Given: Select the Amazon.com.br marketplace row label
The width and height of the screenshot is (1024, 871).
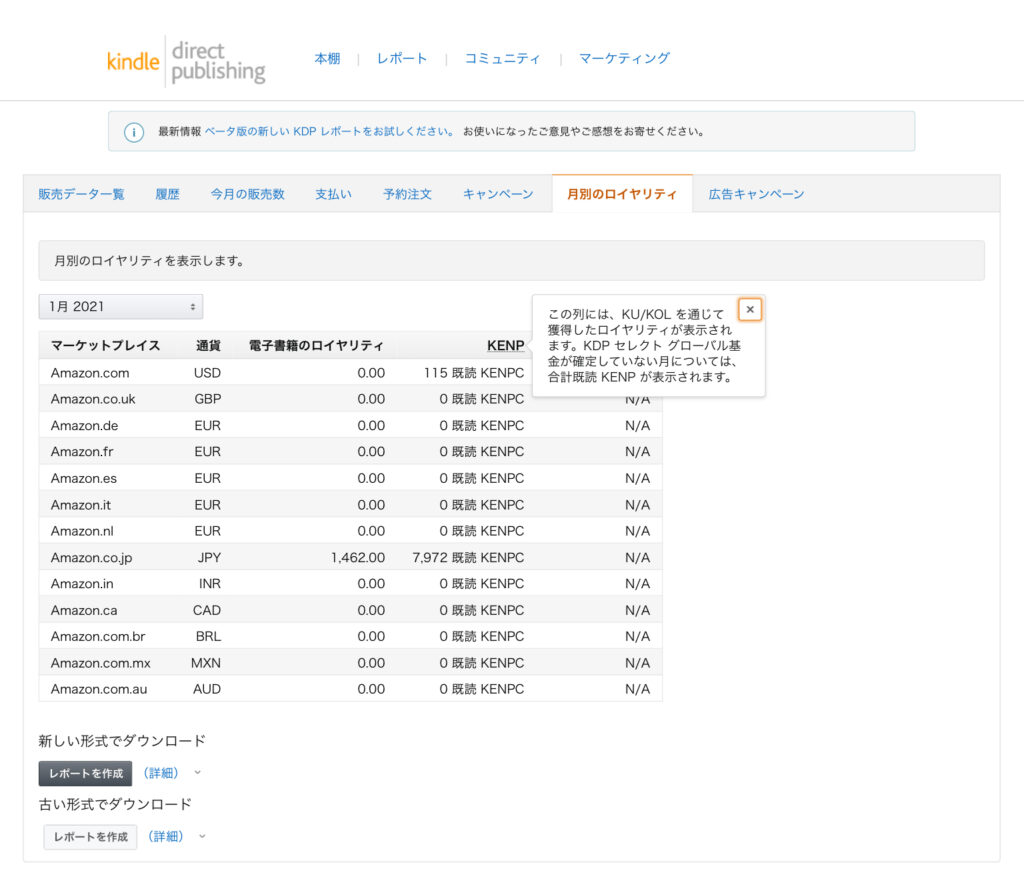Looking at the screenshot, I should pos(98,637).
